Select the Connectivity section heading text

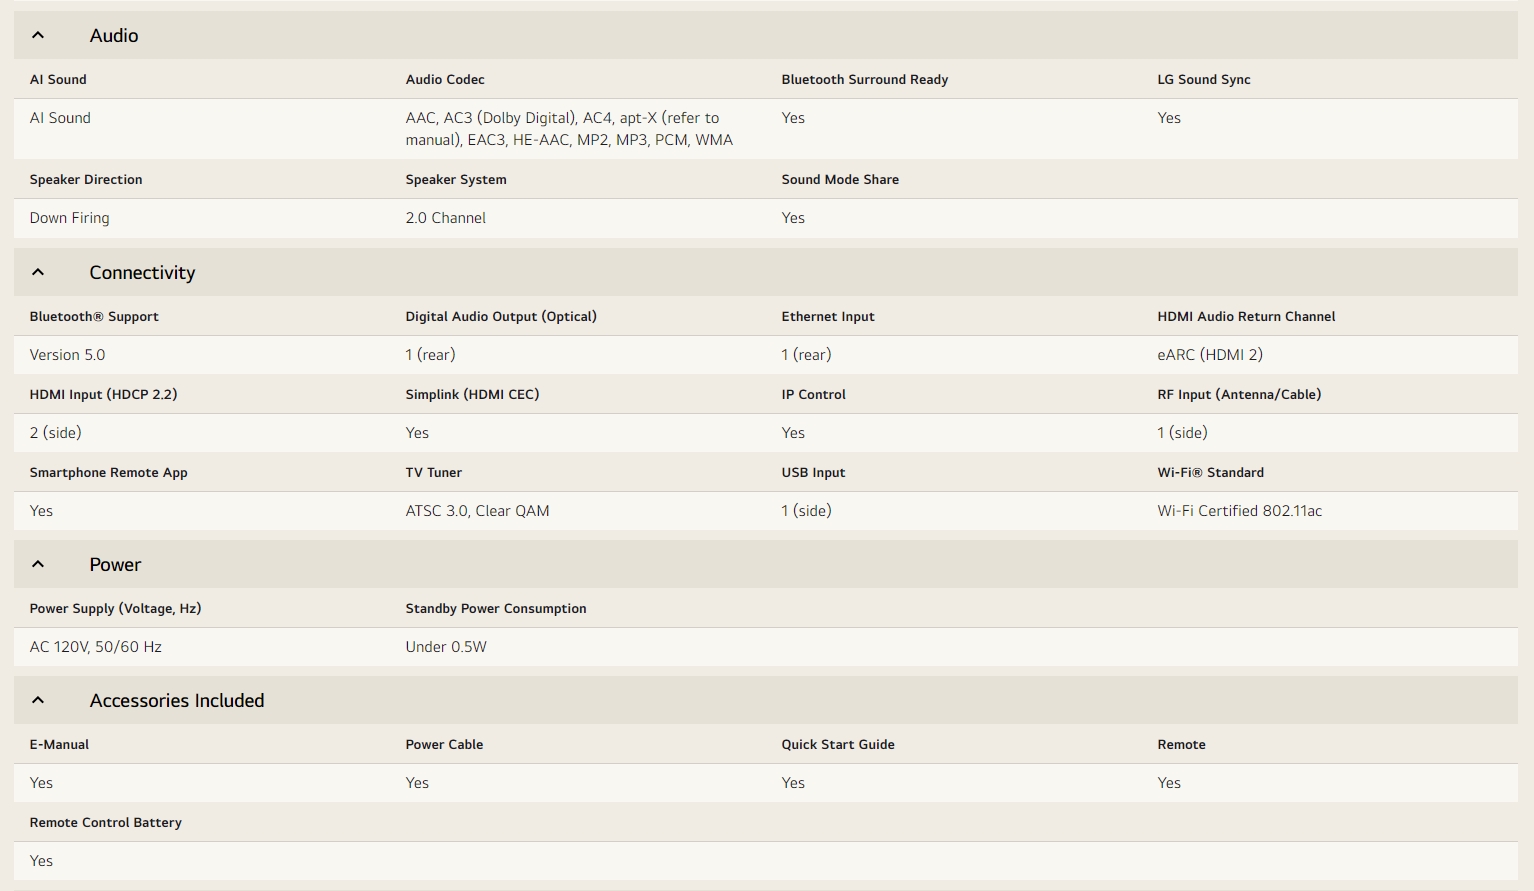142,273
